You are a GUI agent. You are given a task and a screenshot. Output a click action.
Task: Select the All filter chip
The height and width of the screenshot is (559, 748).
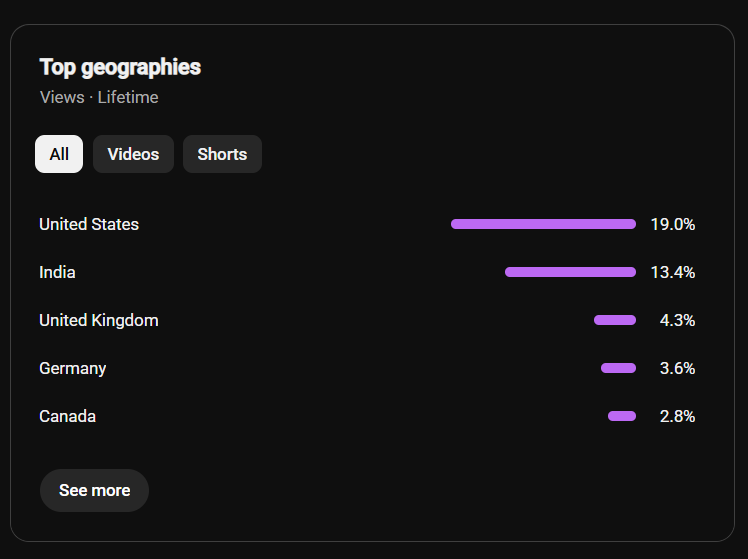coord(59,154)
